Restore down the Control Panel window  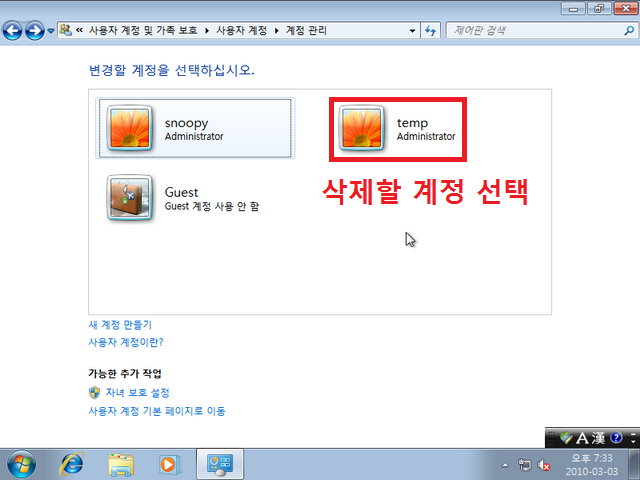[599, 8]
